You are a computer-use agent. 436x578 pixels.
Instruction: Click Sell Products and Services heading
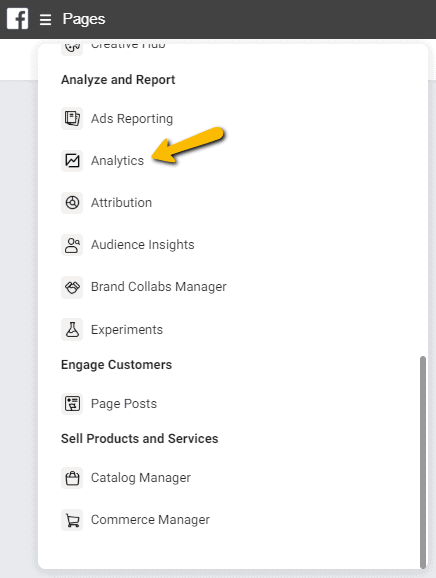tap(140, 439)
